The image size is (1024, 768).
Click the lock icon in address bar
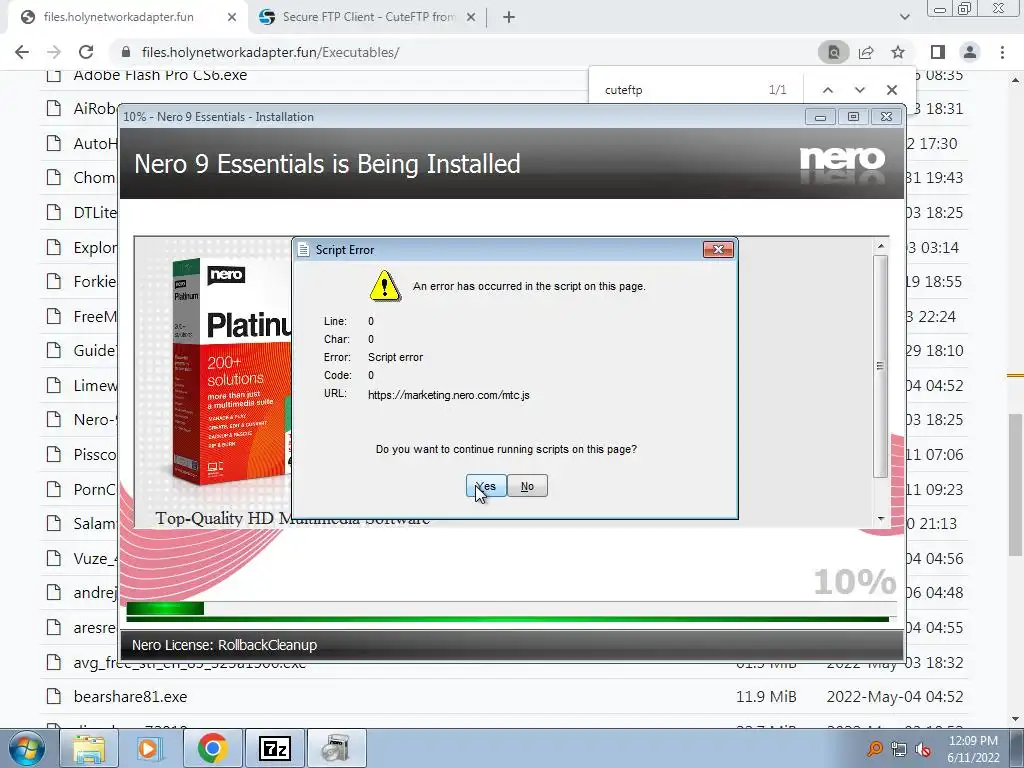pos(126,52)
